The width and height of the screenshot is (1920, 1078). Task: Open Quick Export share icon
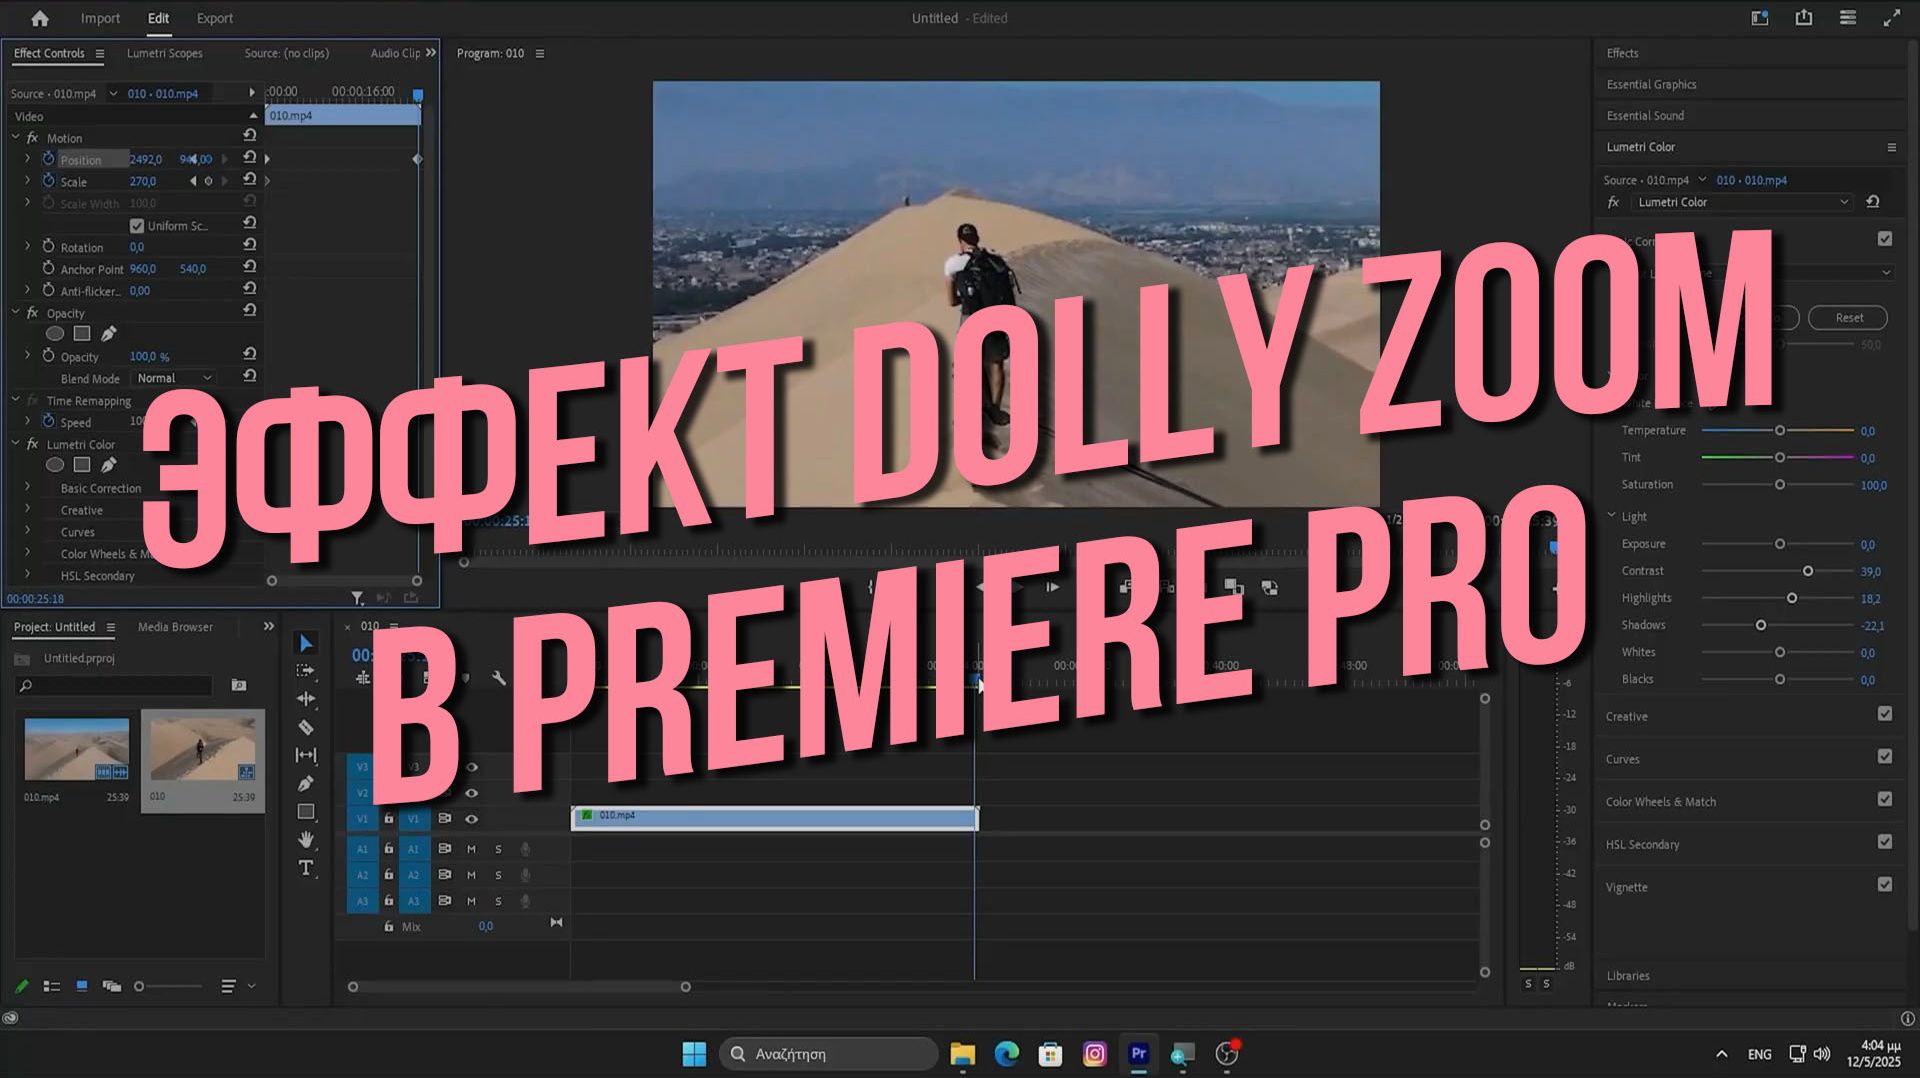tap(1804, 18)
